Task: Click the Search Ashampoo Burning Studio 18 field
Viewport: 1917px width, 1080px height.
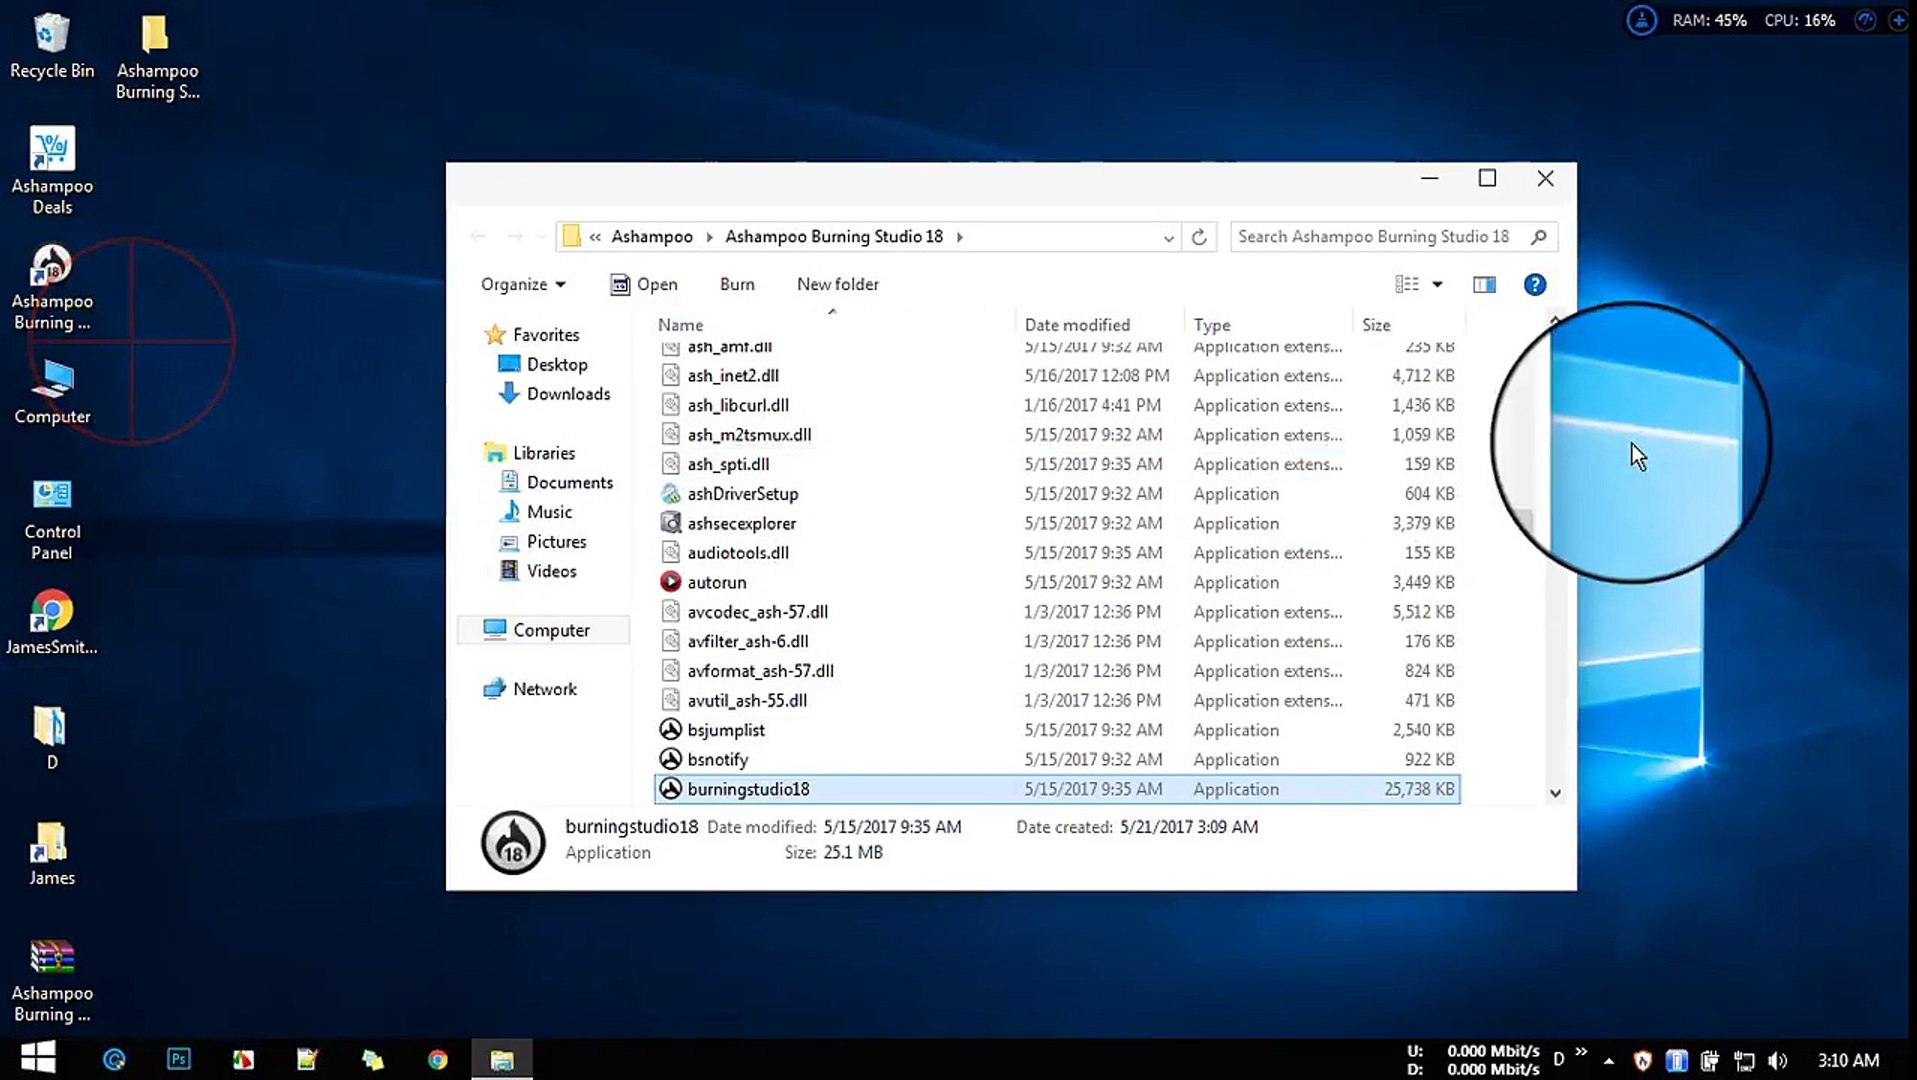Action: coord(1375,237)
